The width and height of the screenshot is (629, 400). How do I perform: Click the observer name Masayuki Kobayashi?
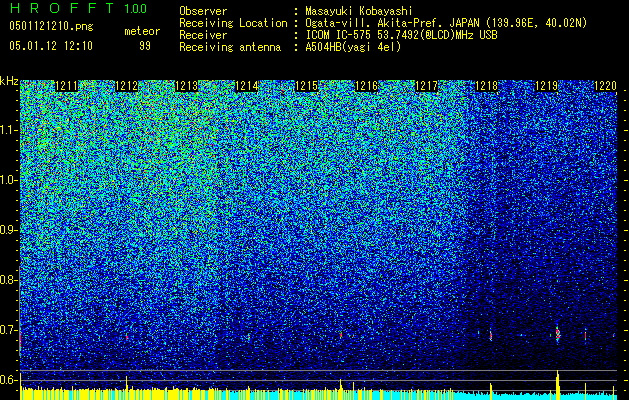(x=359, y=11)
